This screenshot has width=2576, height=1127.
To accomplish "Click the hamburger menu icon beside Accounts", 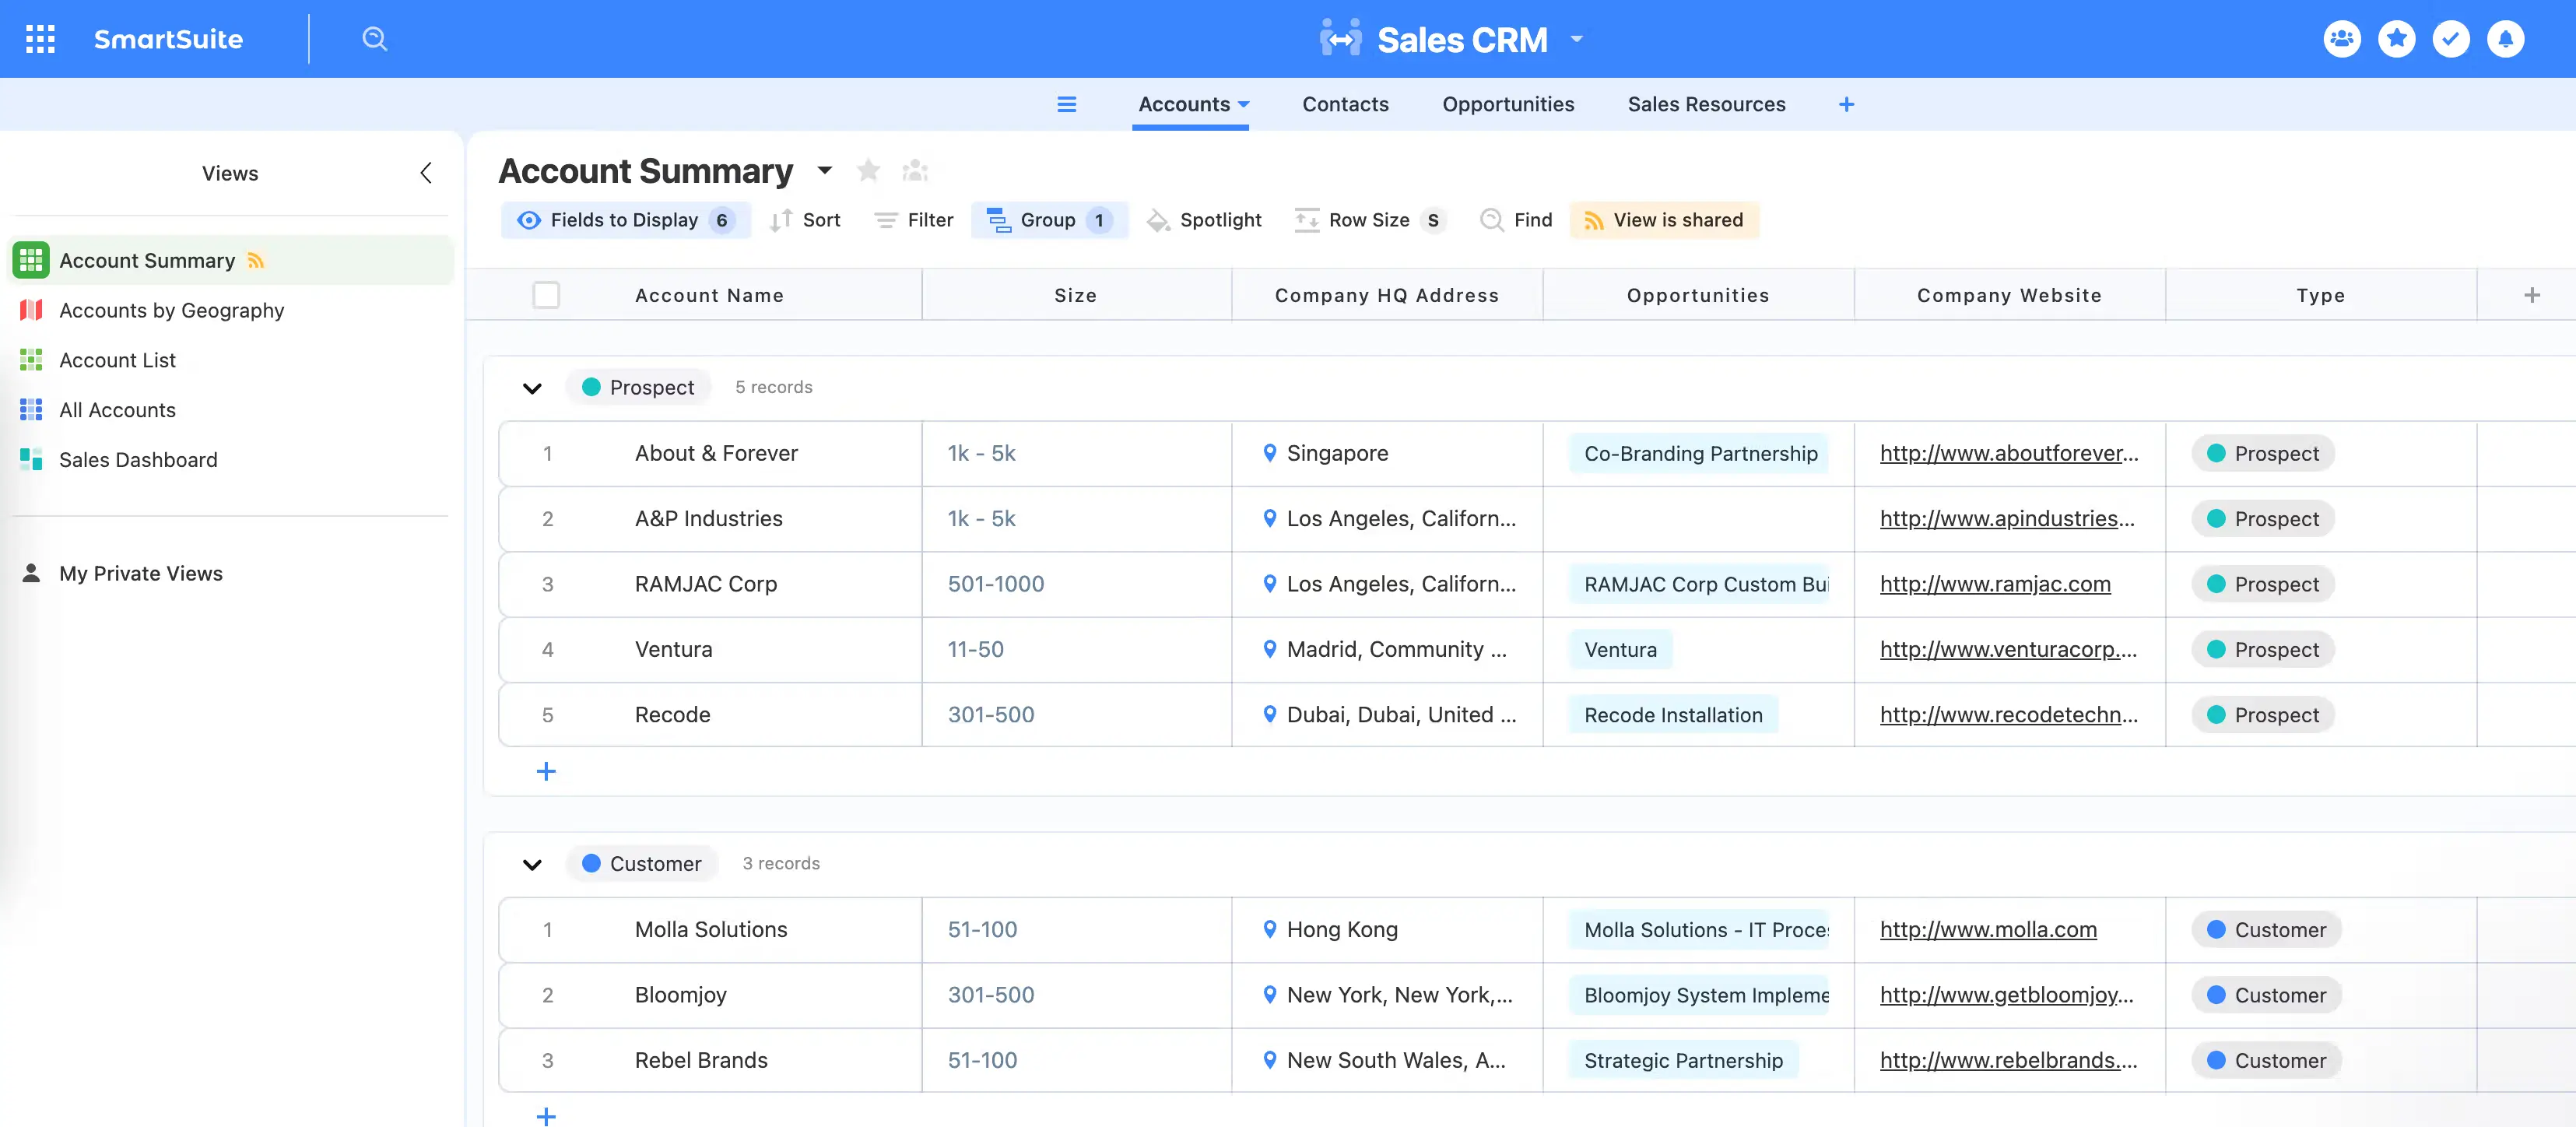I will point(1066,104).
